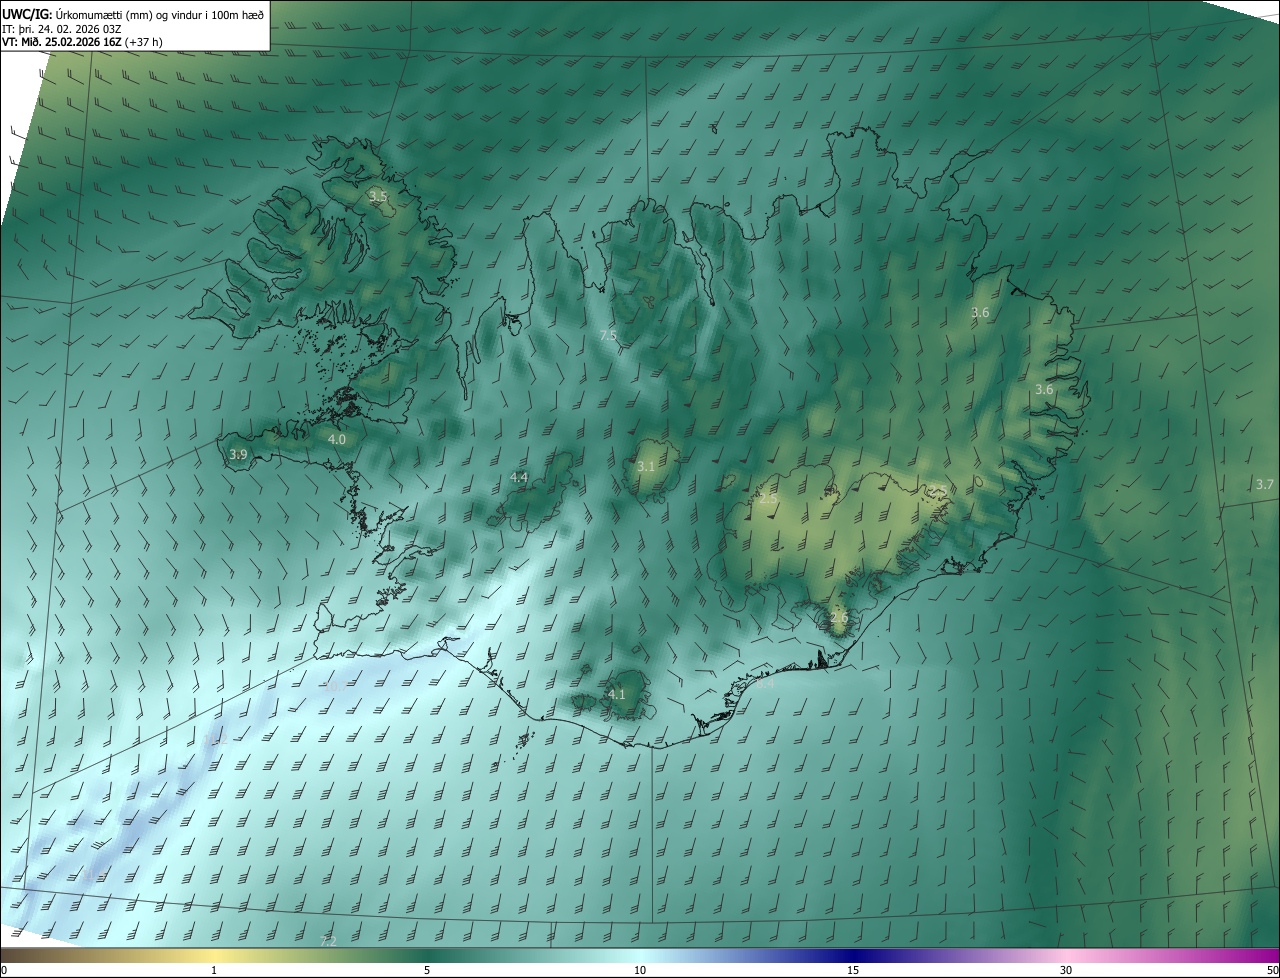
Task: Select the "5" tick on the color bar
Action: [x=427, y=970]
